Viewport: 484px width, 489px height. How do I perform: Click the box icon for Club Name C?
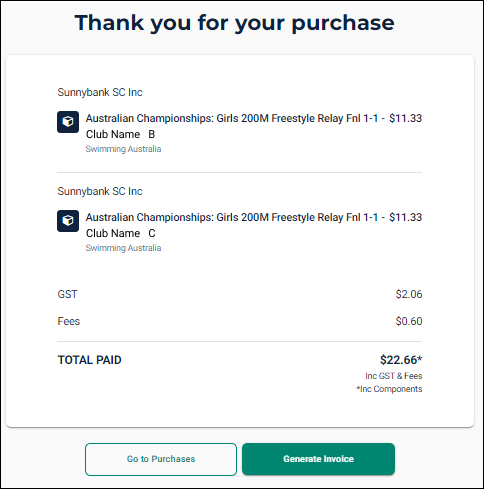click(x=68, y=221)
